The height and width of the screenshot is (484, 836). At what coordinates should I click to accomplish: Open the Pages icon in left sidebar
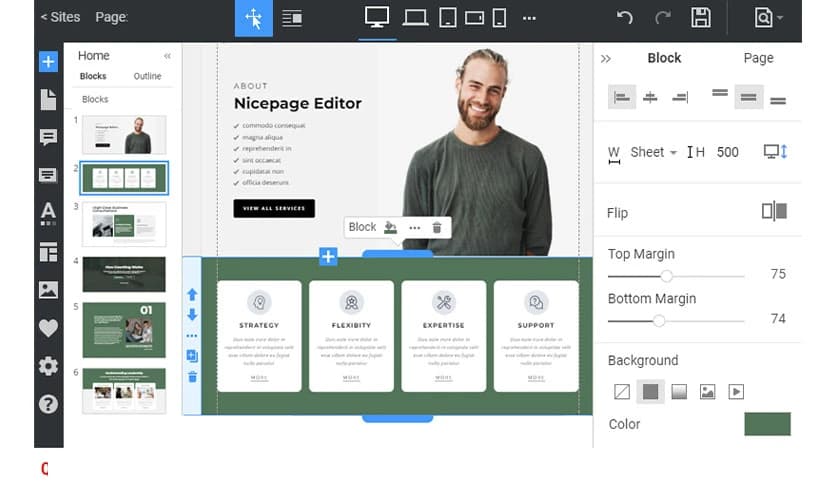pyautogui.click(x=48, y=100)
